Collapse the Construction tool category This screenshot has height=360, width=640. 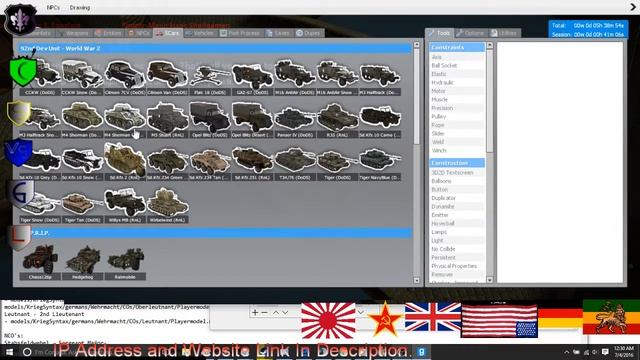457,163
